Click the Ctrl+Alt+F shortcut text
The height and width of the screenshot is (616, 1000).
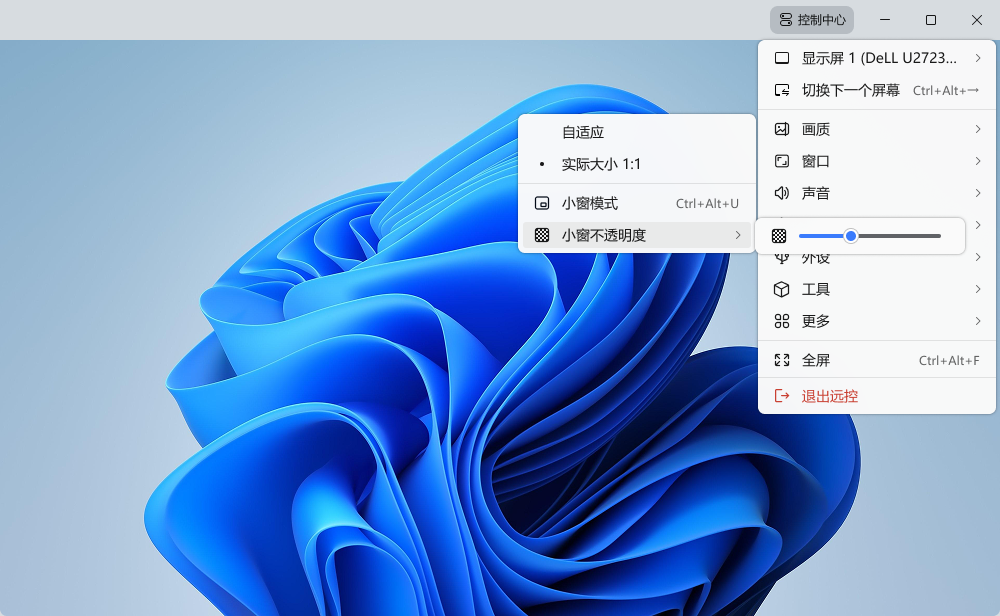949,360
